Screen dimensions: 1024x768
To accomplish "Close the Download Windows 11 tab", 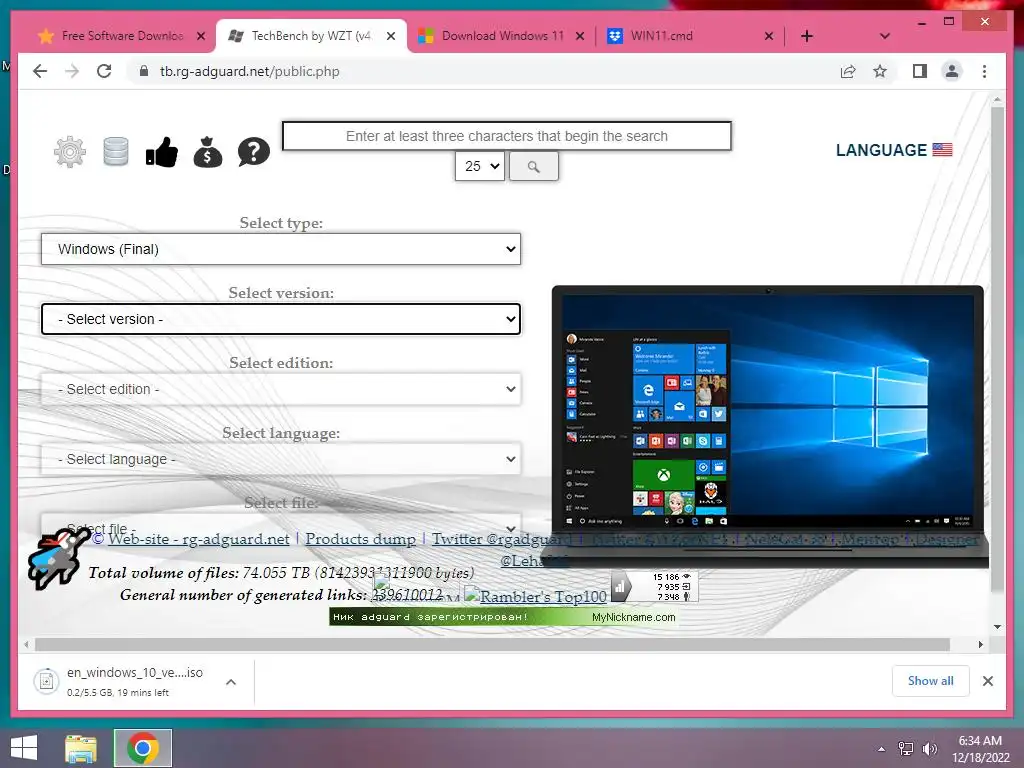I will (580, 36).
